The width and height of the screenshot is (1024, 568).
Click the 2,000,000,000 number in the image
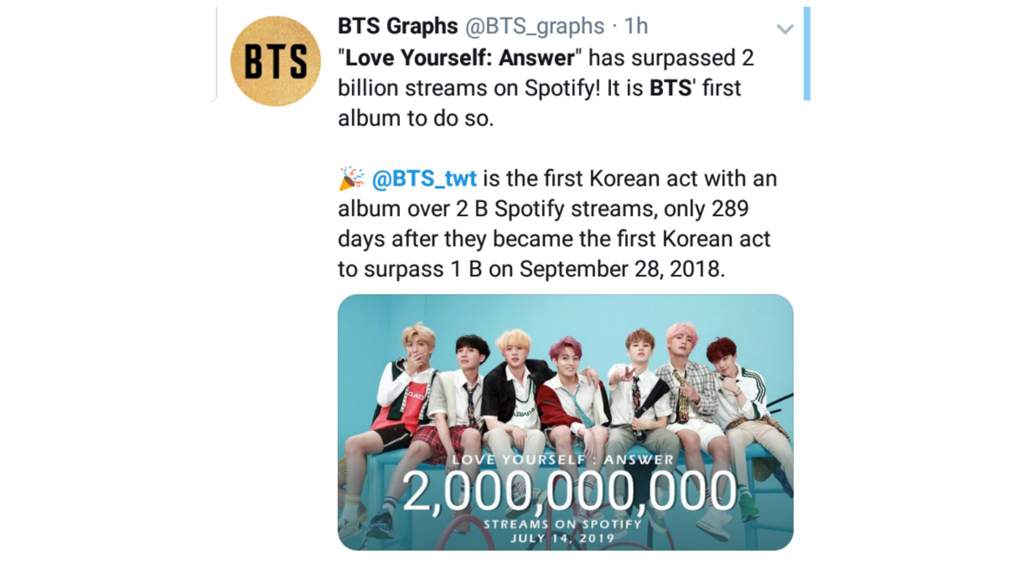coord(569,491)
